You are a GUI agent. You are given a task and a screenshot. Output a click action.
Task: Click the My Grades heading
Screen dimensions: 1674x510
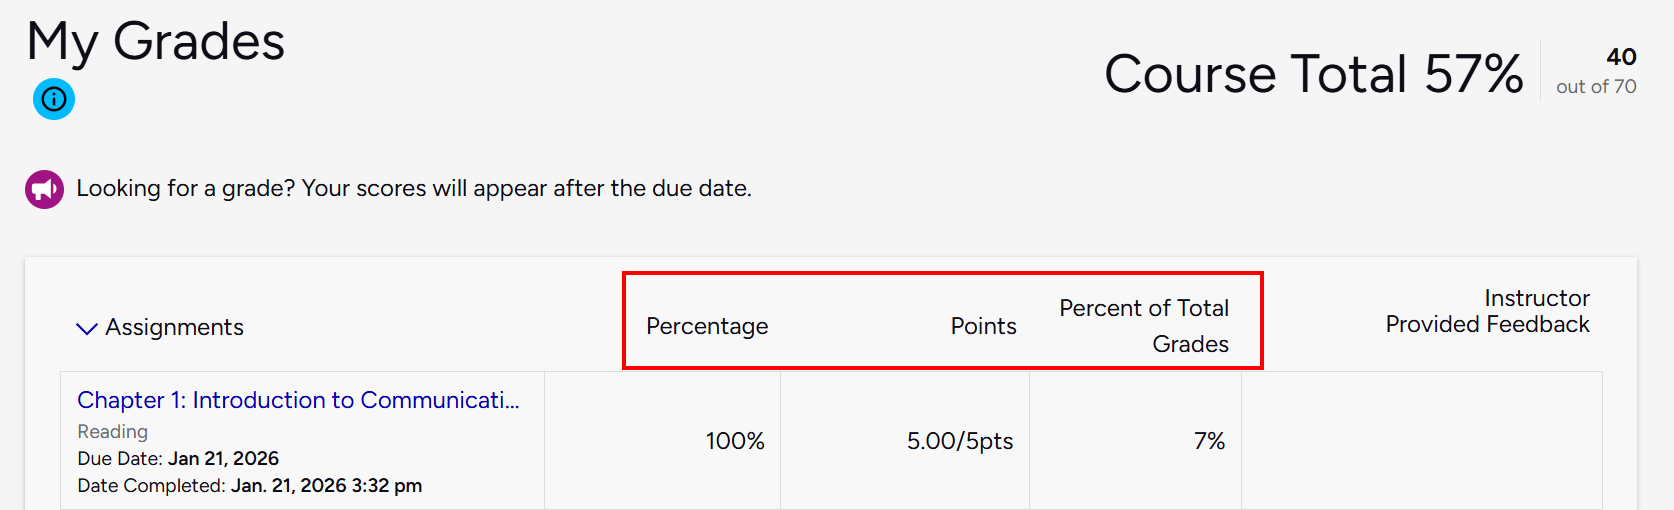pos(156,42)
